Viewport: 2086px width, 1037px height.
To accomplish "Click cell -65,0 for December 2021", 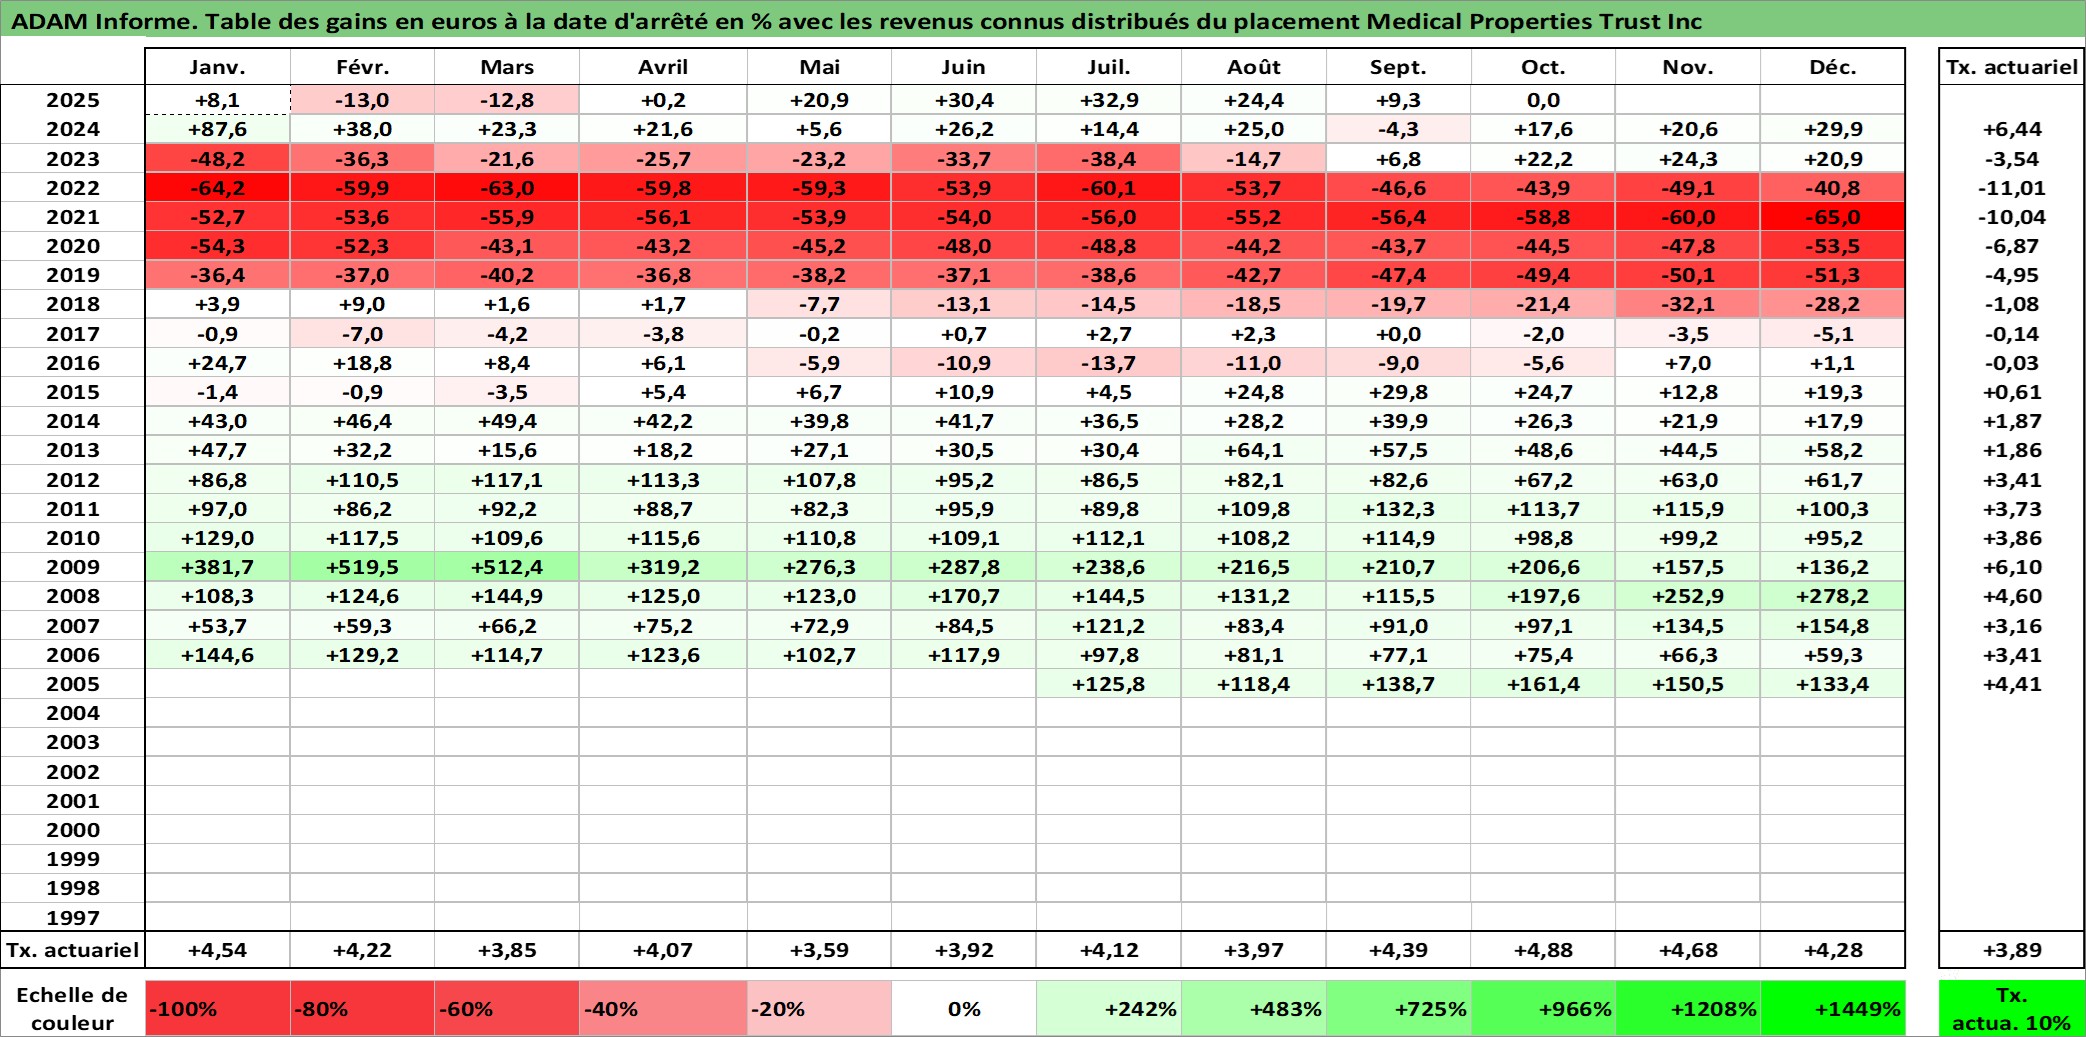I will coord(1832,217).
